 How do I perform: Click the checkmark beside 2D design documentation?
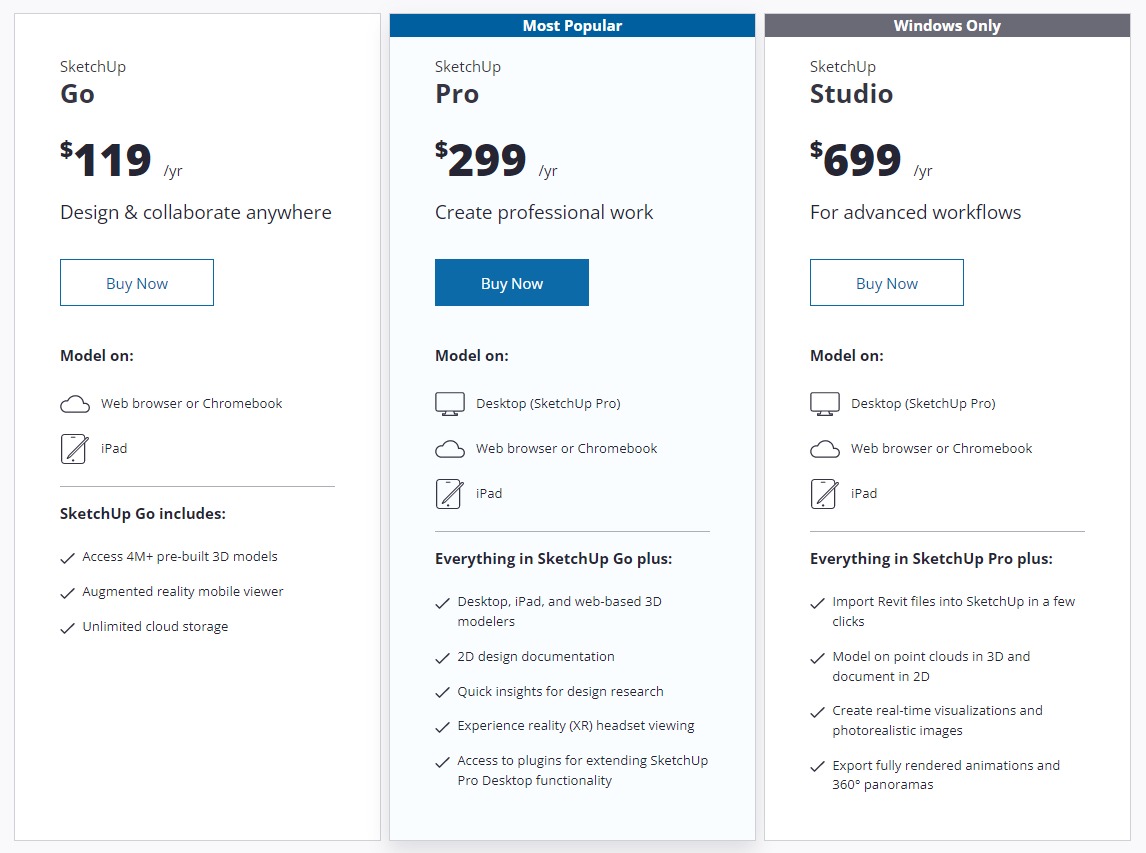click(442, 658)
